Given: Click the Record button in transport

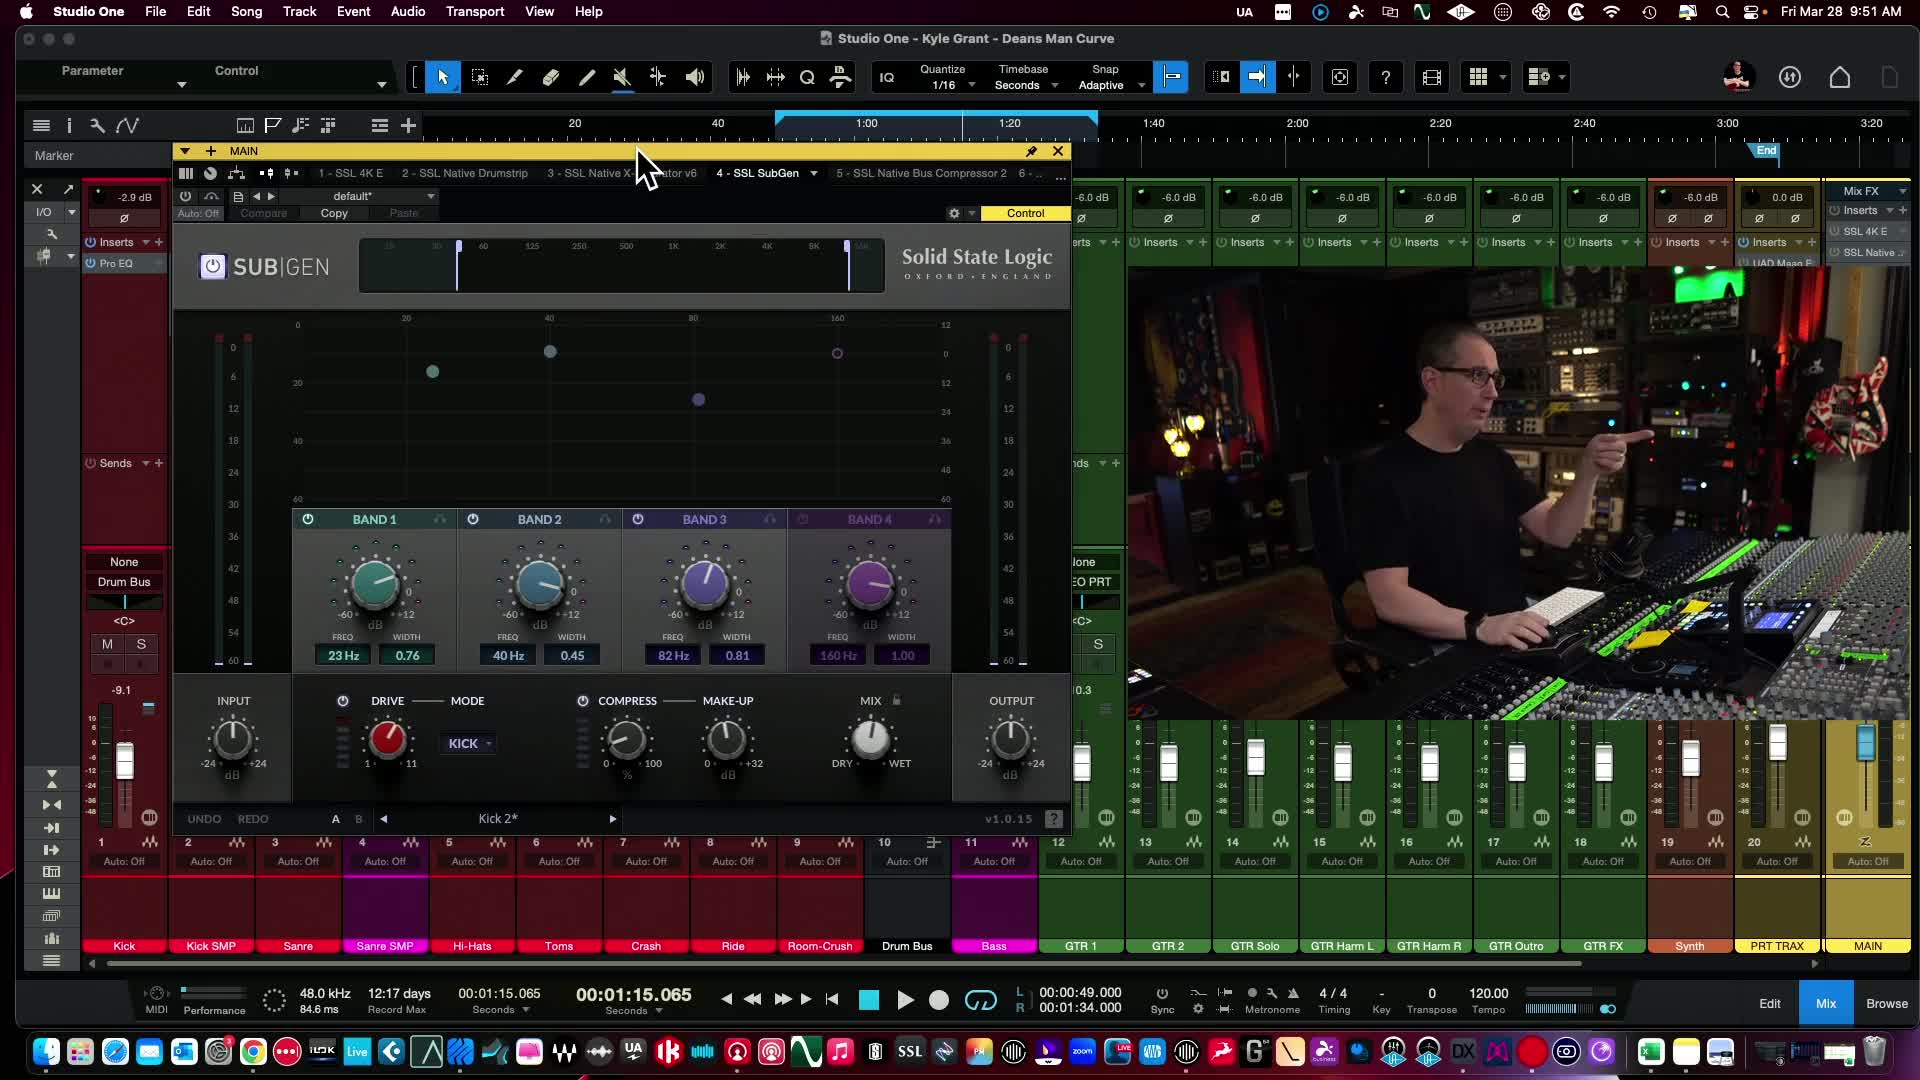Looking at the screenshot, I should (x=939, y=1000).
